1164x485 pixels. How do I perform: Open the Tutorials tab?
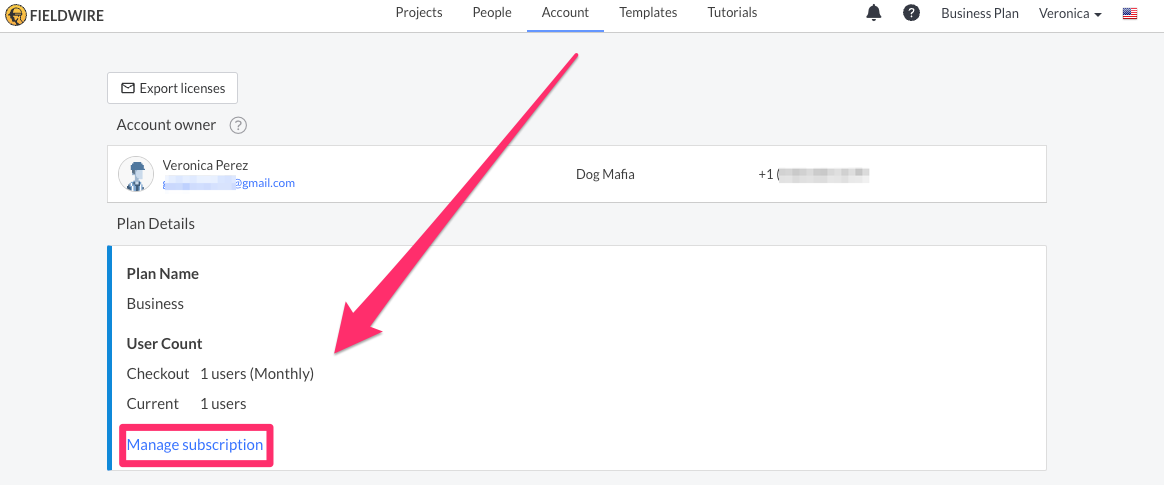(732, 13)
